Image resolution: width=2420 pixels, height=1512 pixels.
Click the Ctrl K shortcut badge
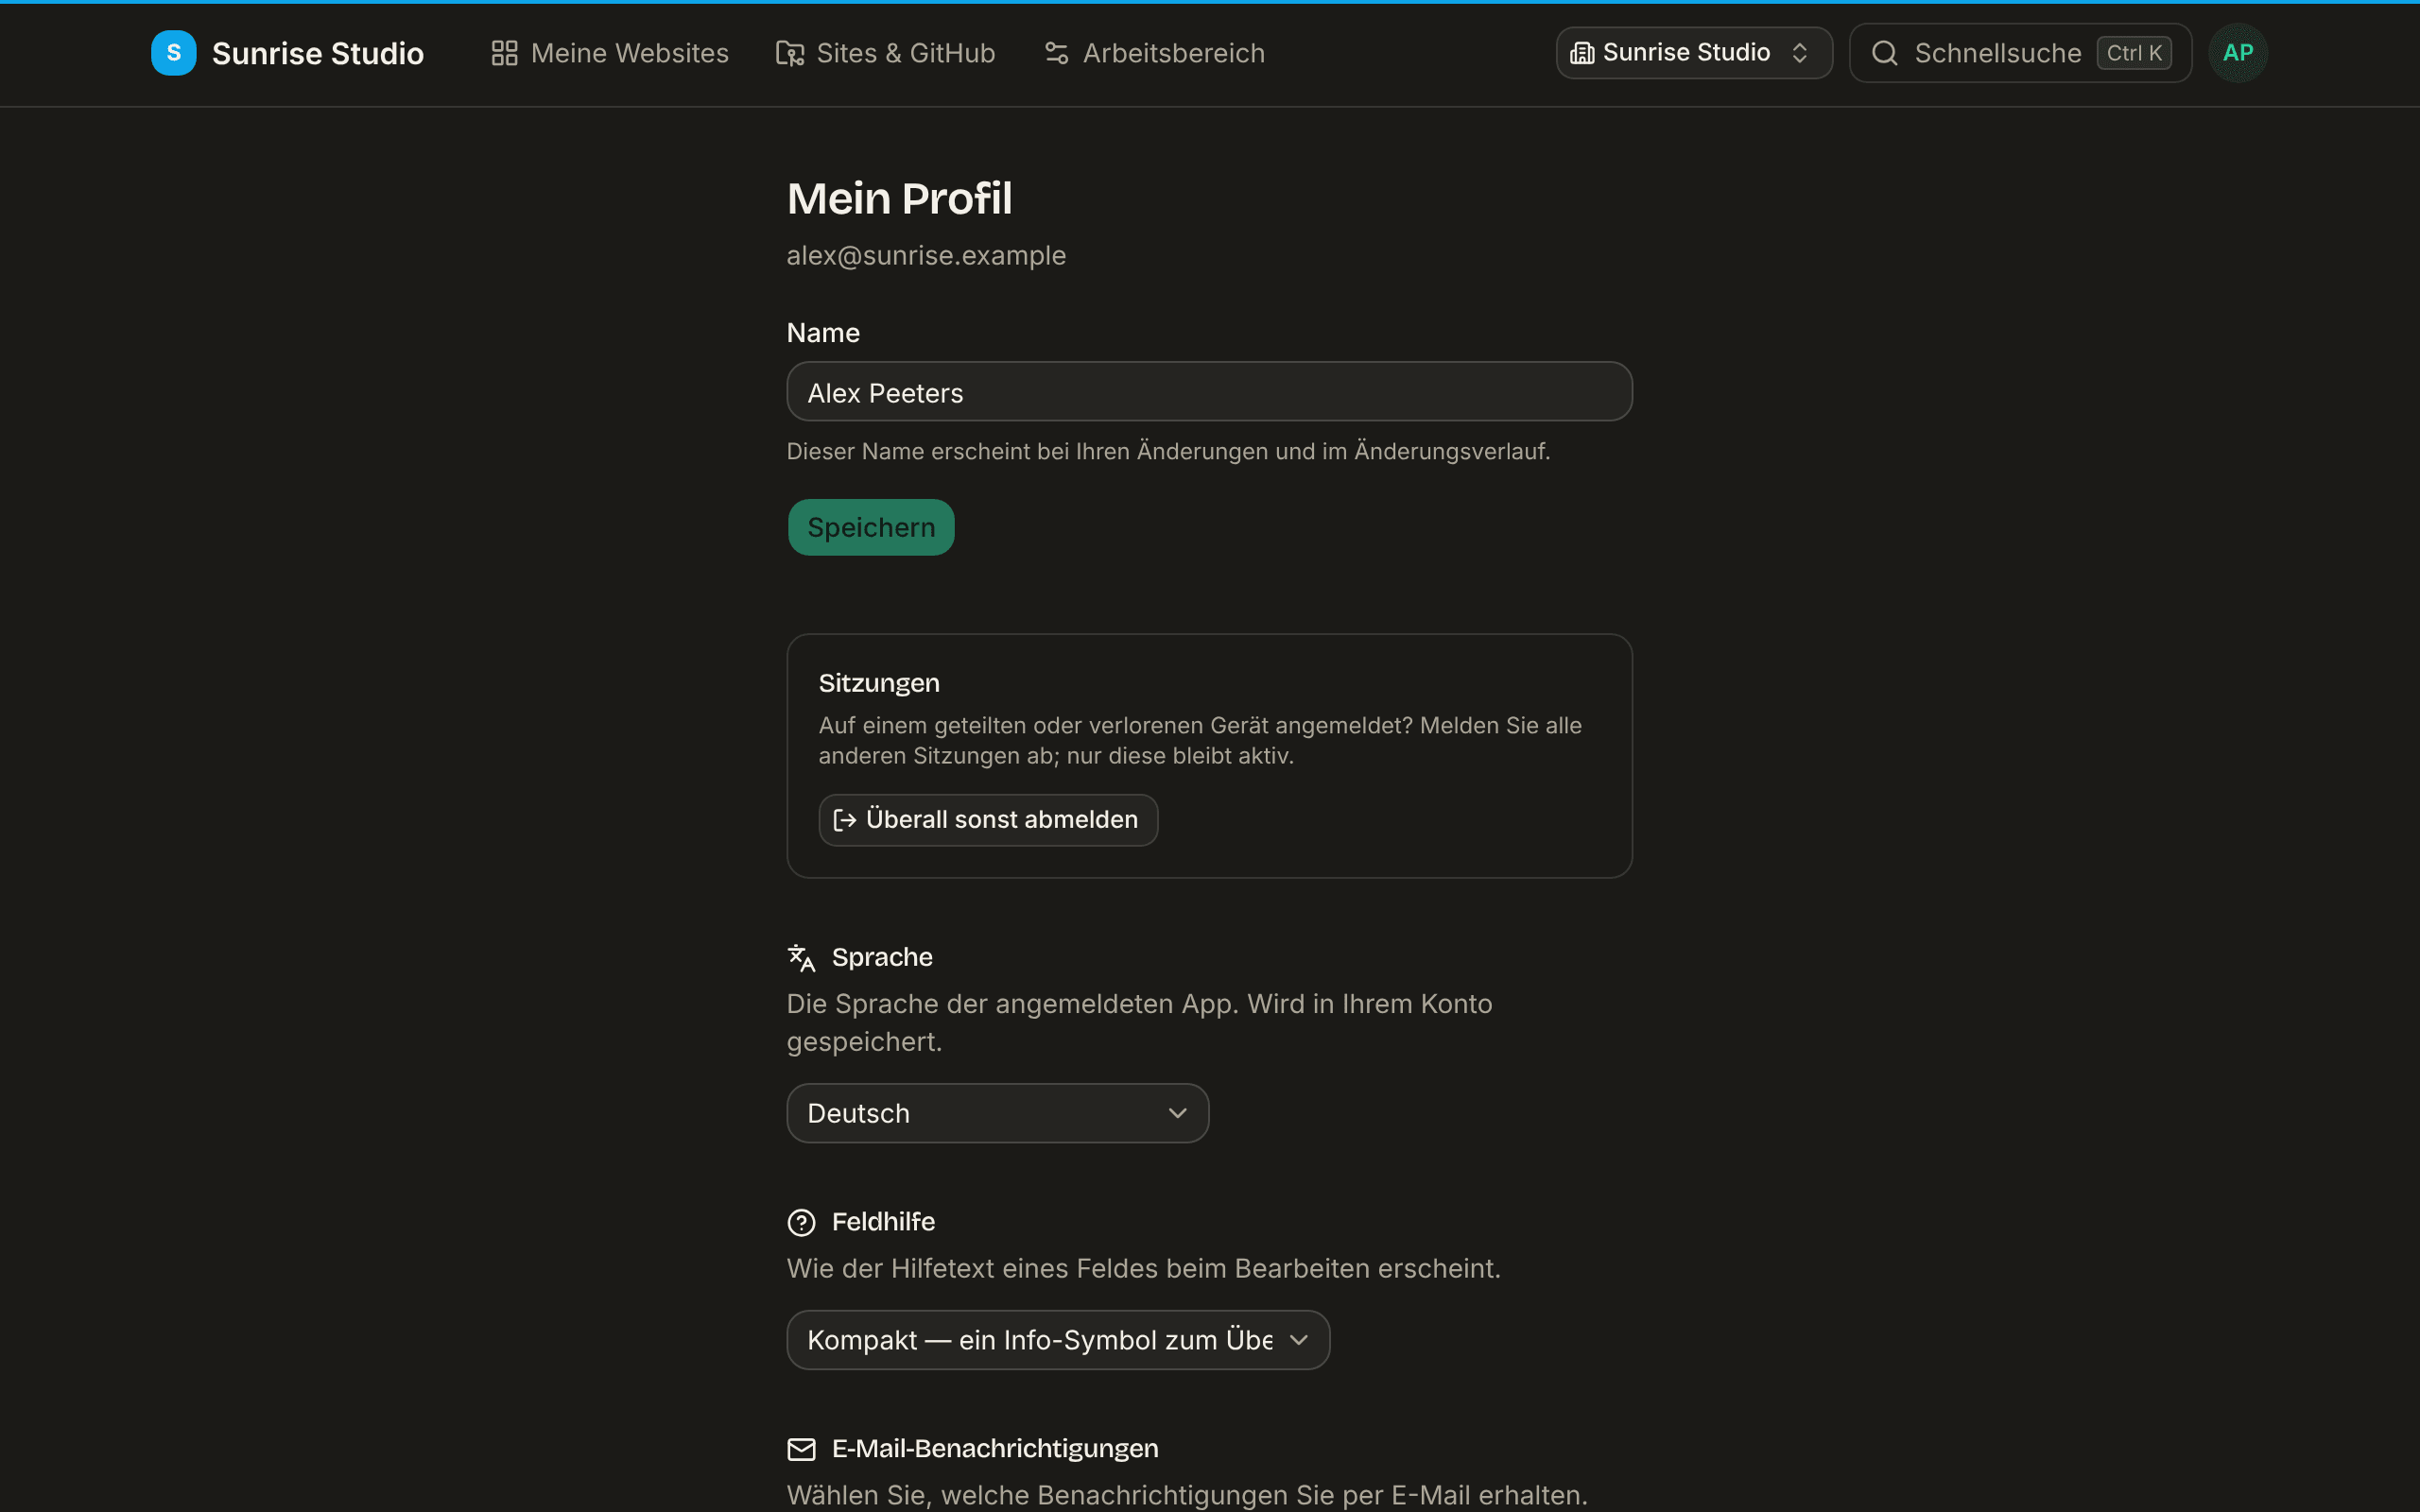pyautogui.click(x=2134, y=53)
